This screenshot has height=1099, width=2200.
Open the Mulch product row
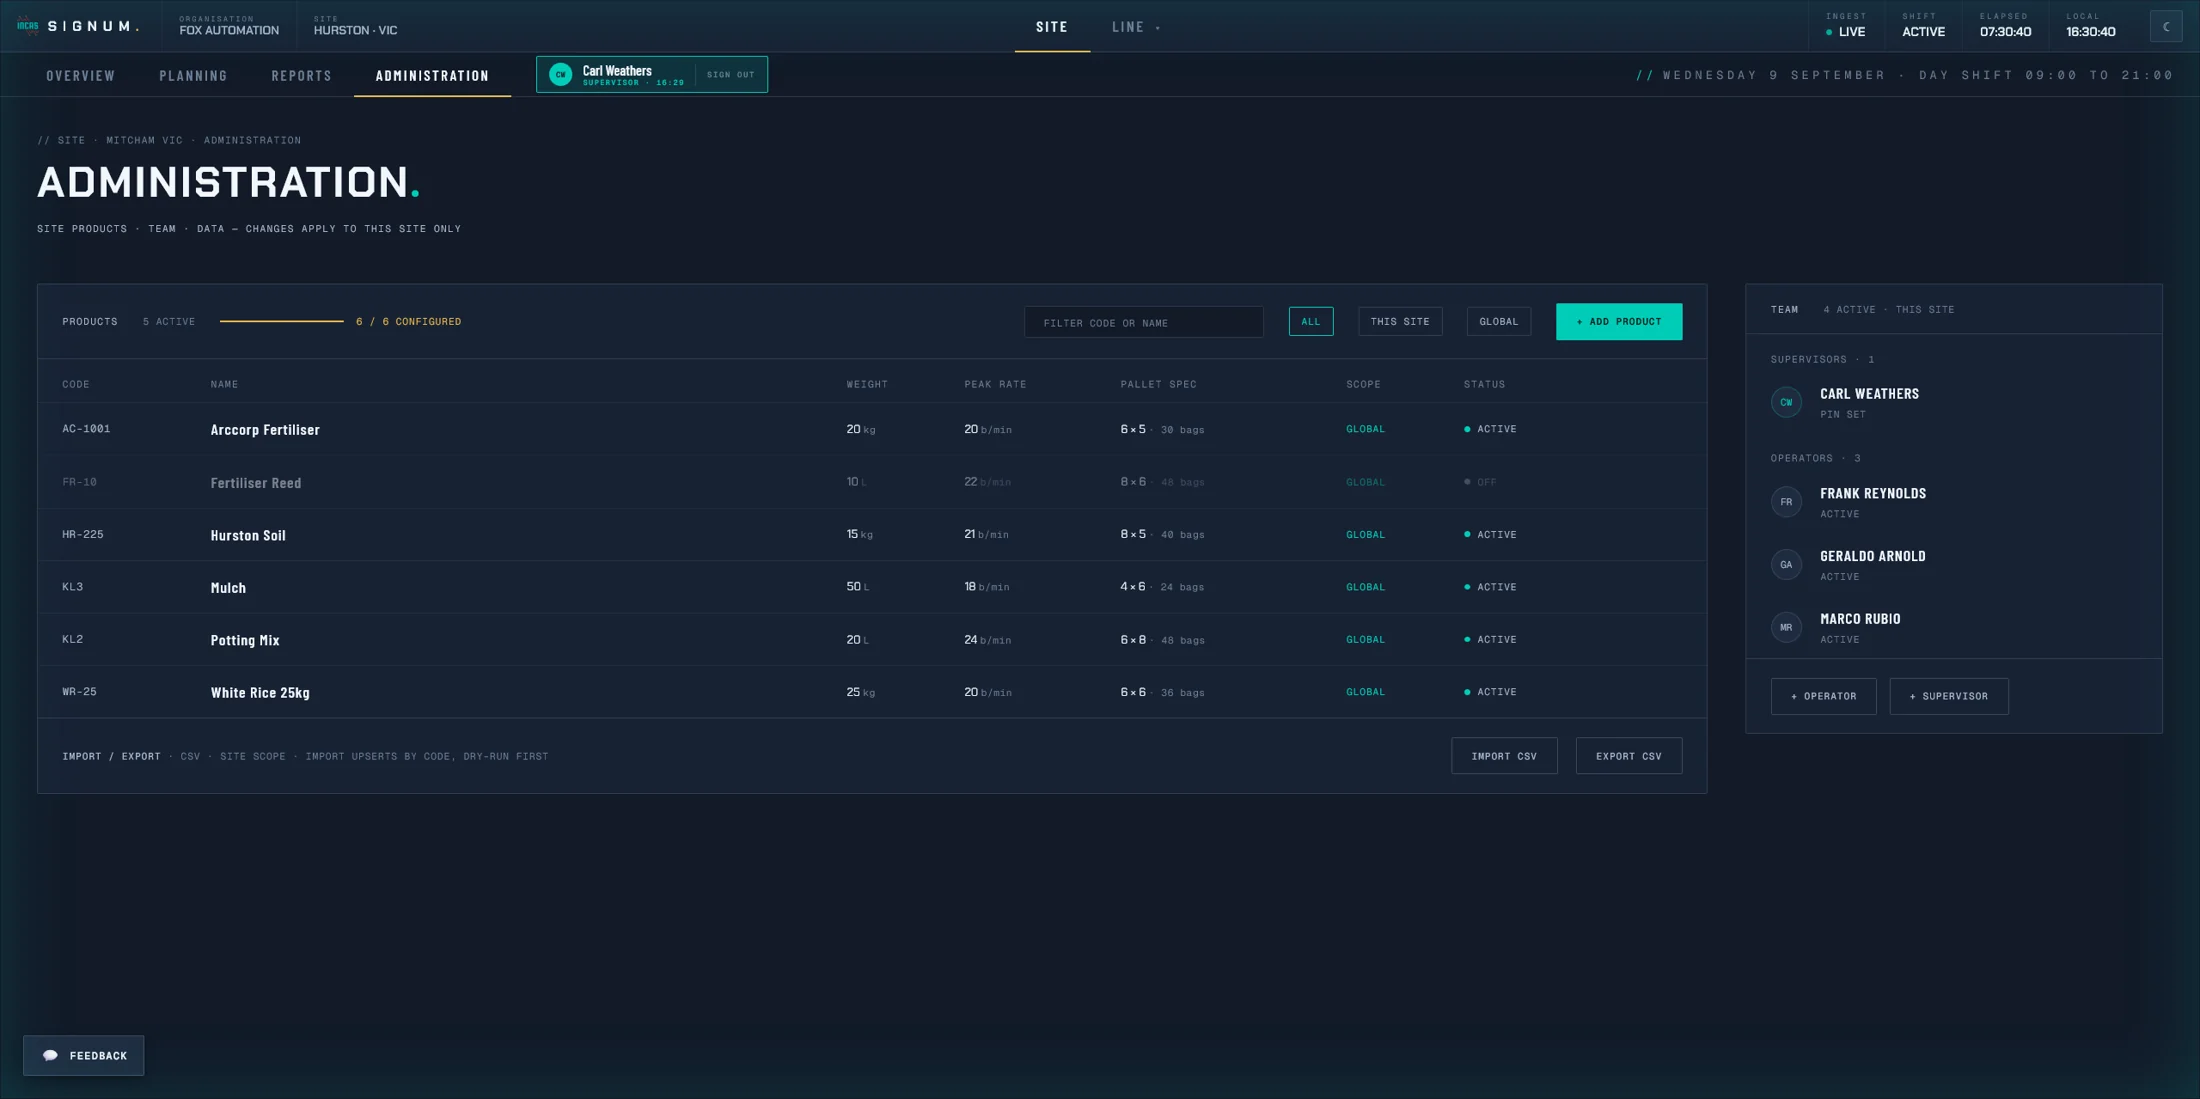(872, 587)
